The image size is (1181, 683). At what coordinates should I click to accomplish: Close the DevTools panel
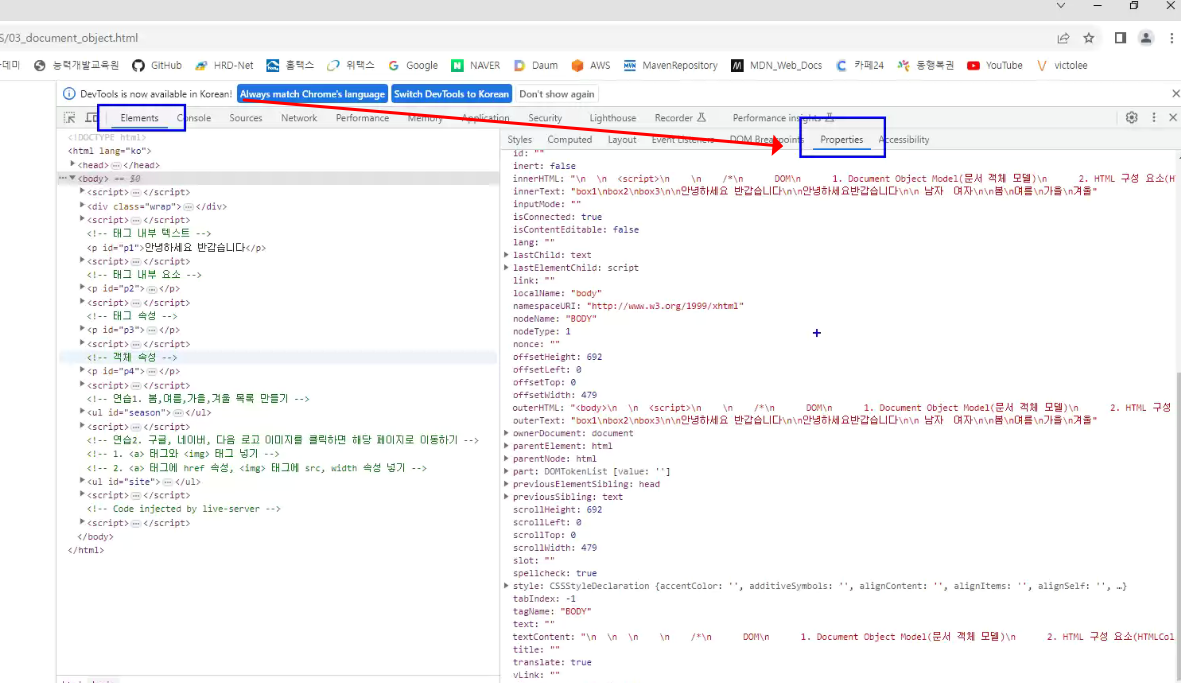click(1173, 117)
